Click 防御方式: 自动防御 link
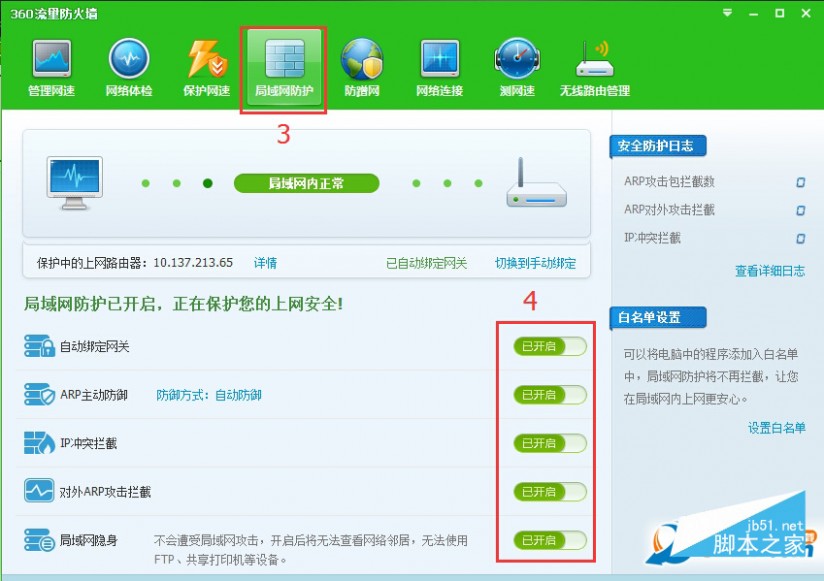Image resolution: width=824 pixels, height=581 pixels. pyautogui.click(x=209, y=395)
